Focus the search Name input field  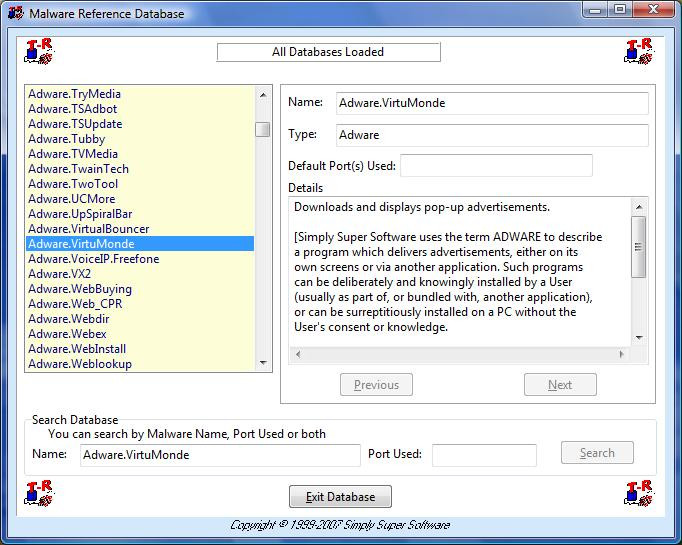tap(220, 455)
